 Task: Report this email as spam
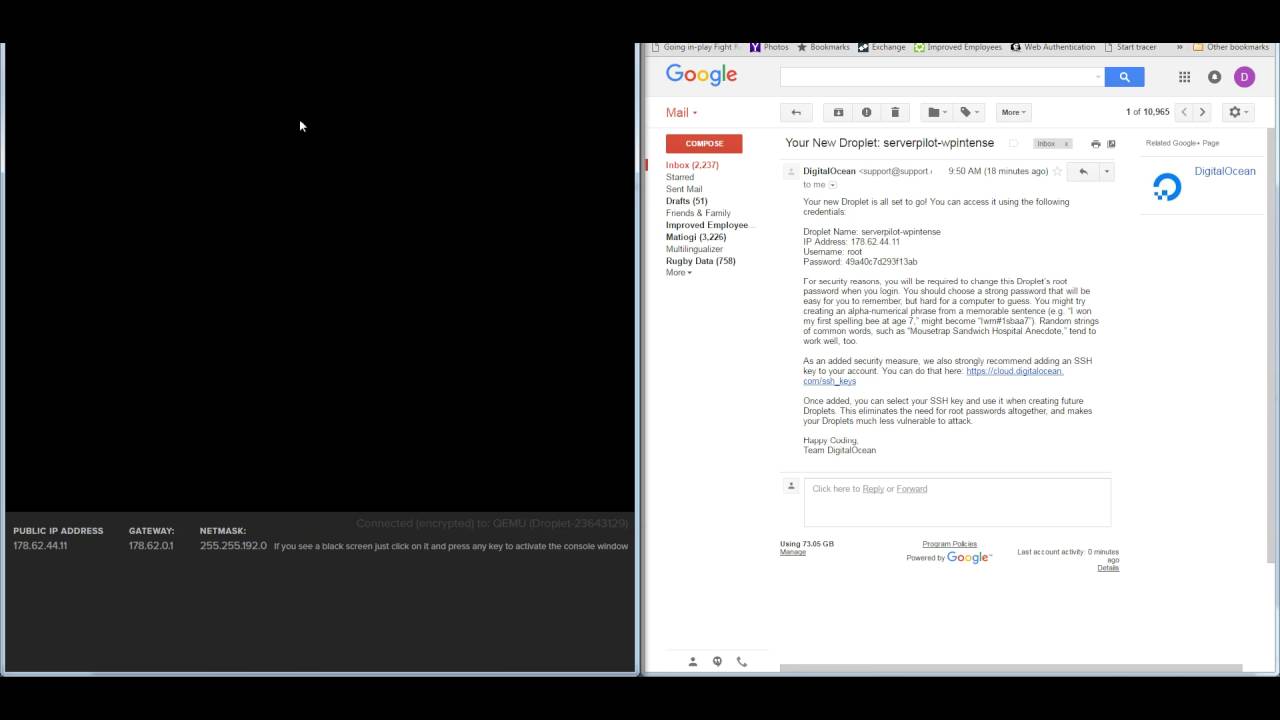(x=866, y=112)
